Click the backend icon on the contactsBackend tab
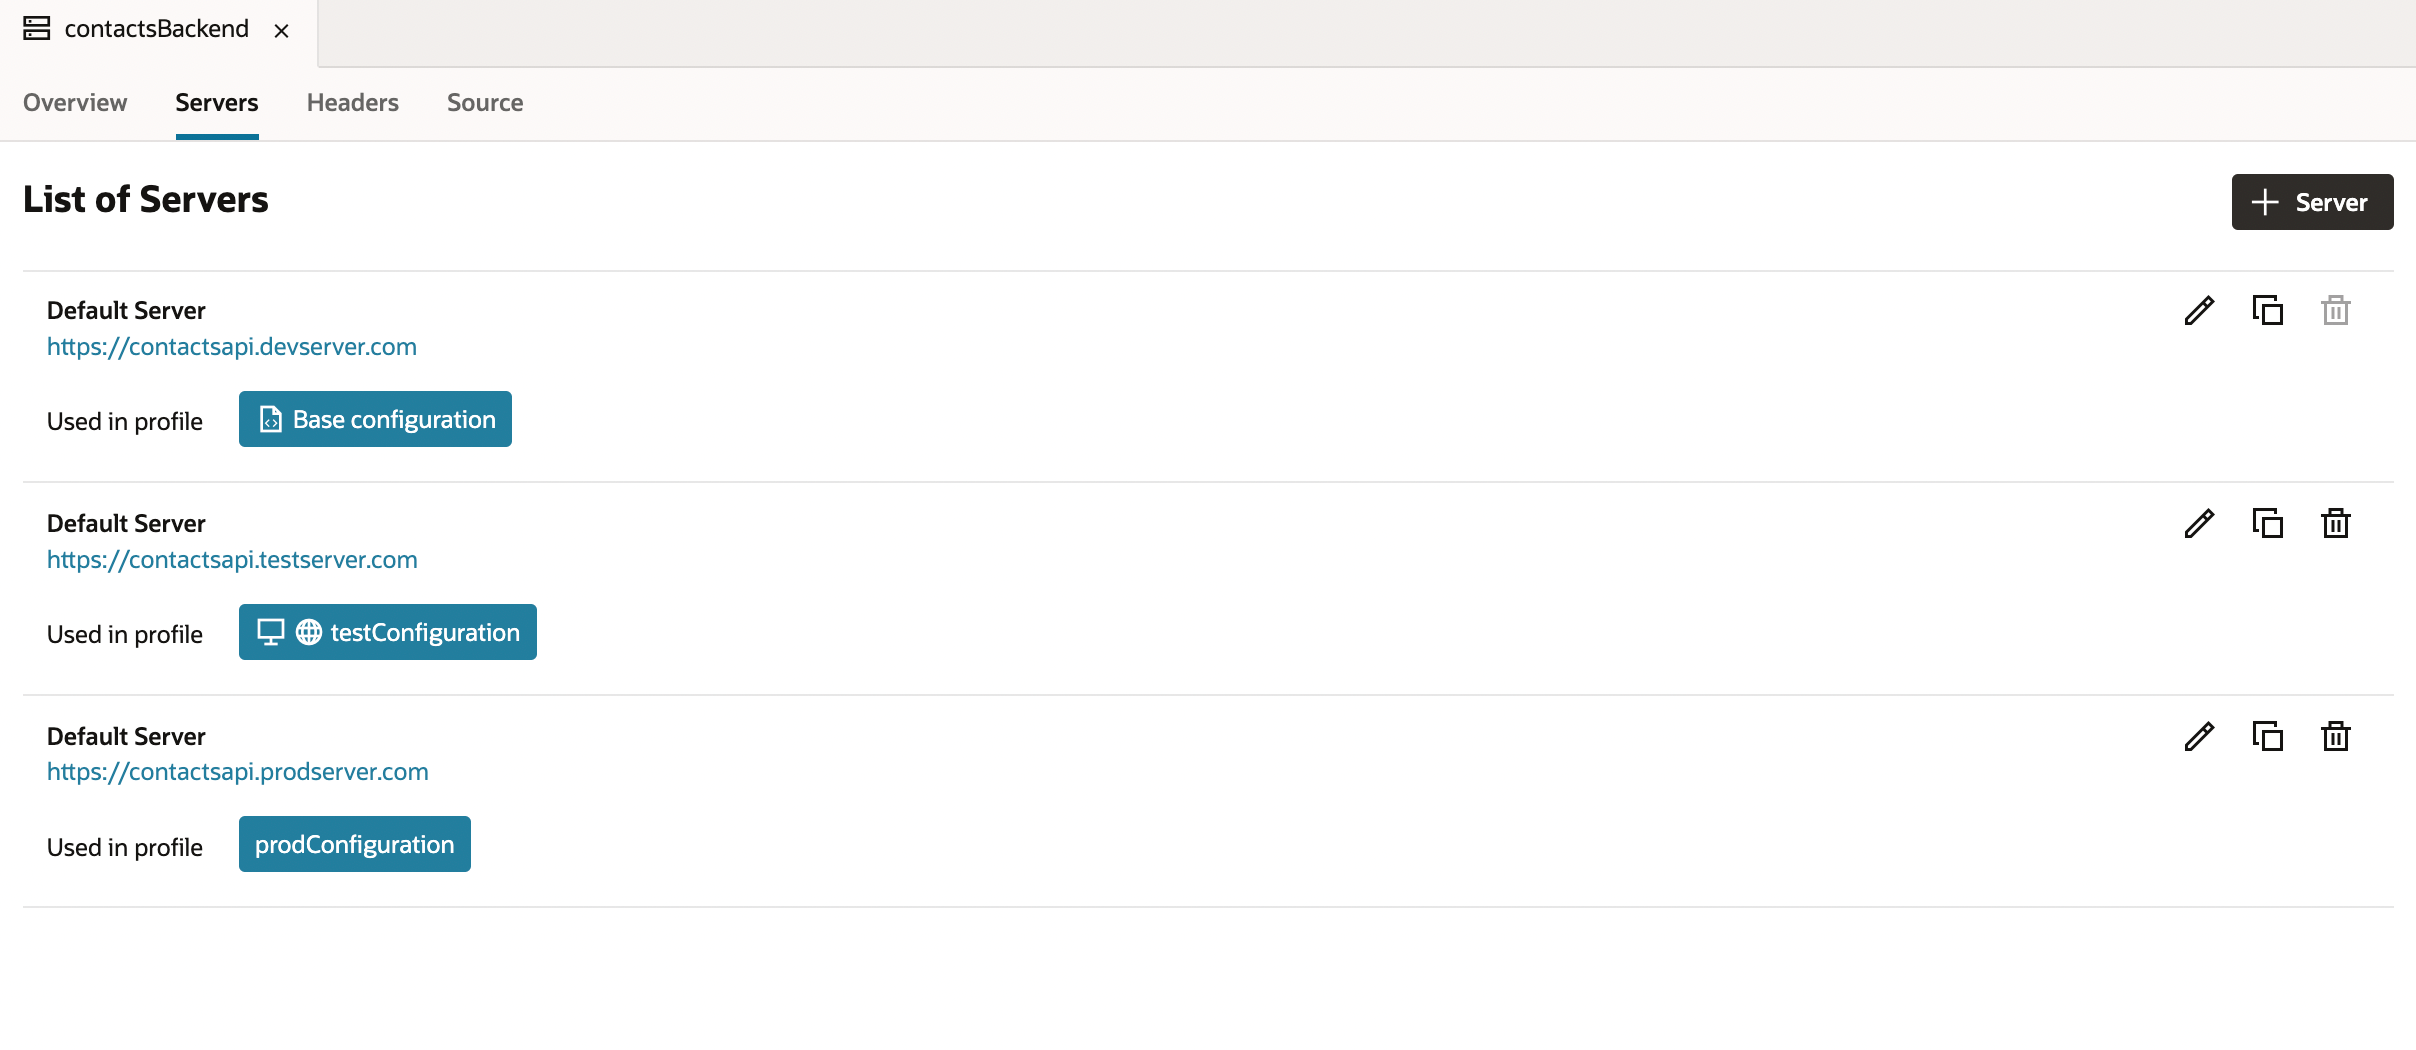The height and width of the screenshot is (1050, 2416). [x=36, y=28]
